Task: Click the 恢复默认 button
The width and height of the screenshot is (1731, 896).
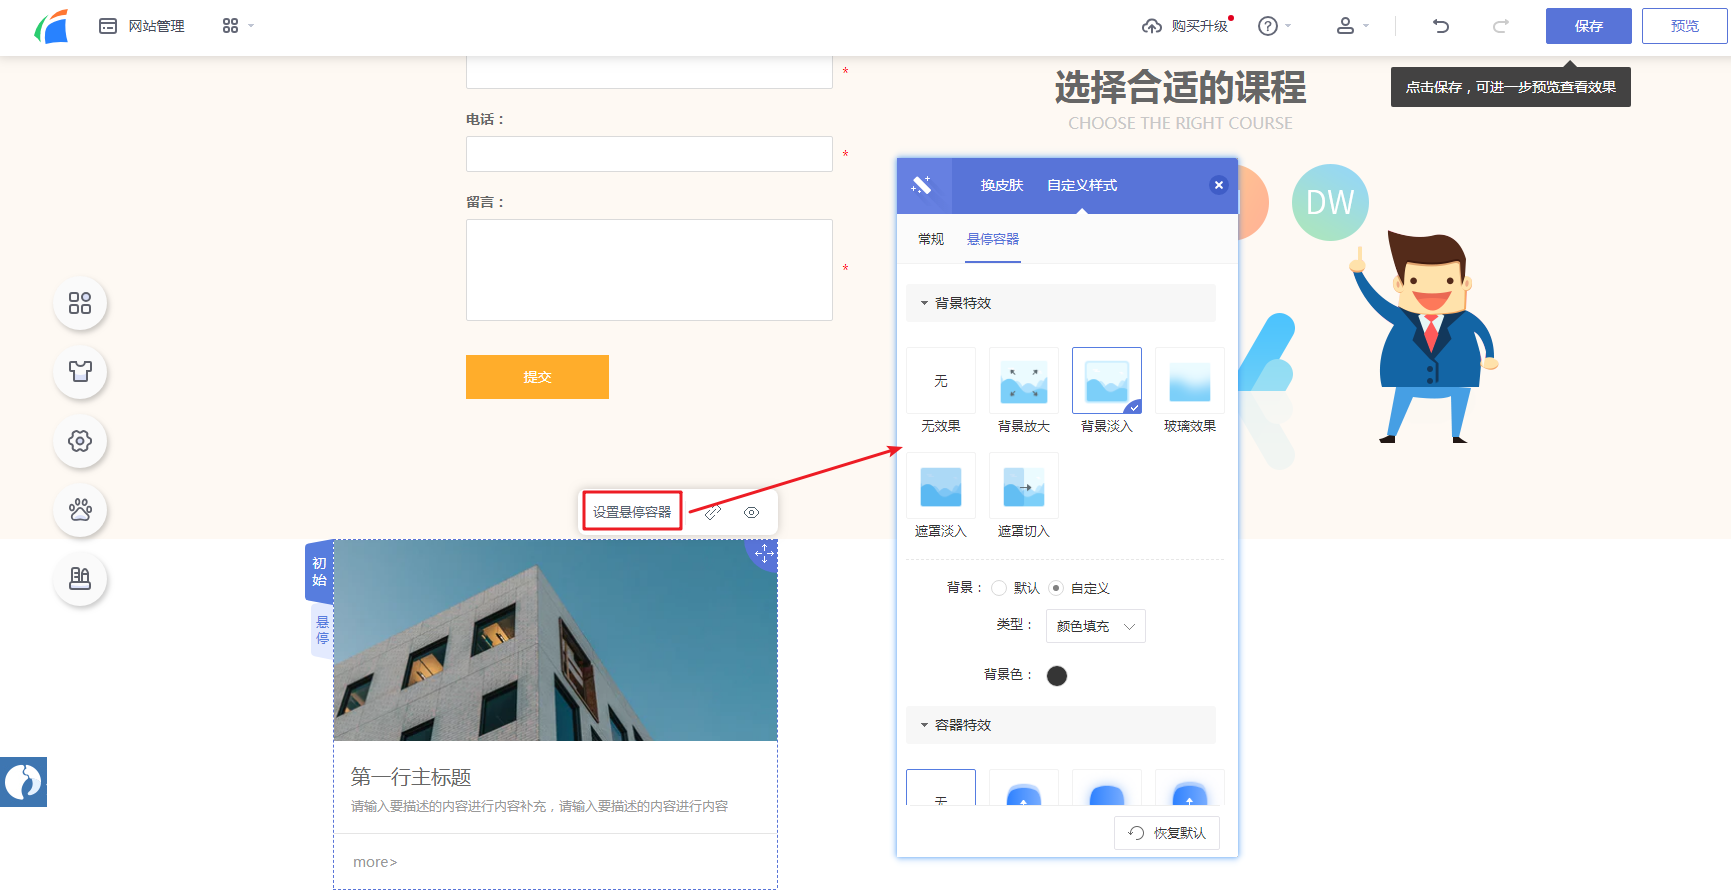Action: (x=1167, y=833)
